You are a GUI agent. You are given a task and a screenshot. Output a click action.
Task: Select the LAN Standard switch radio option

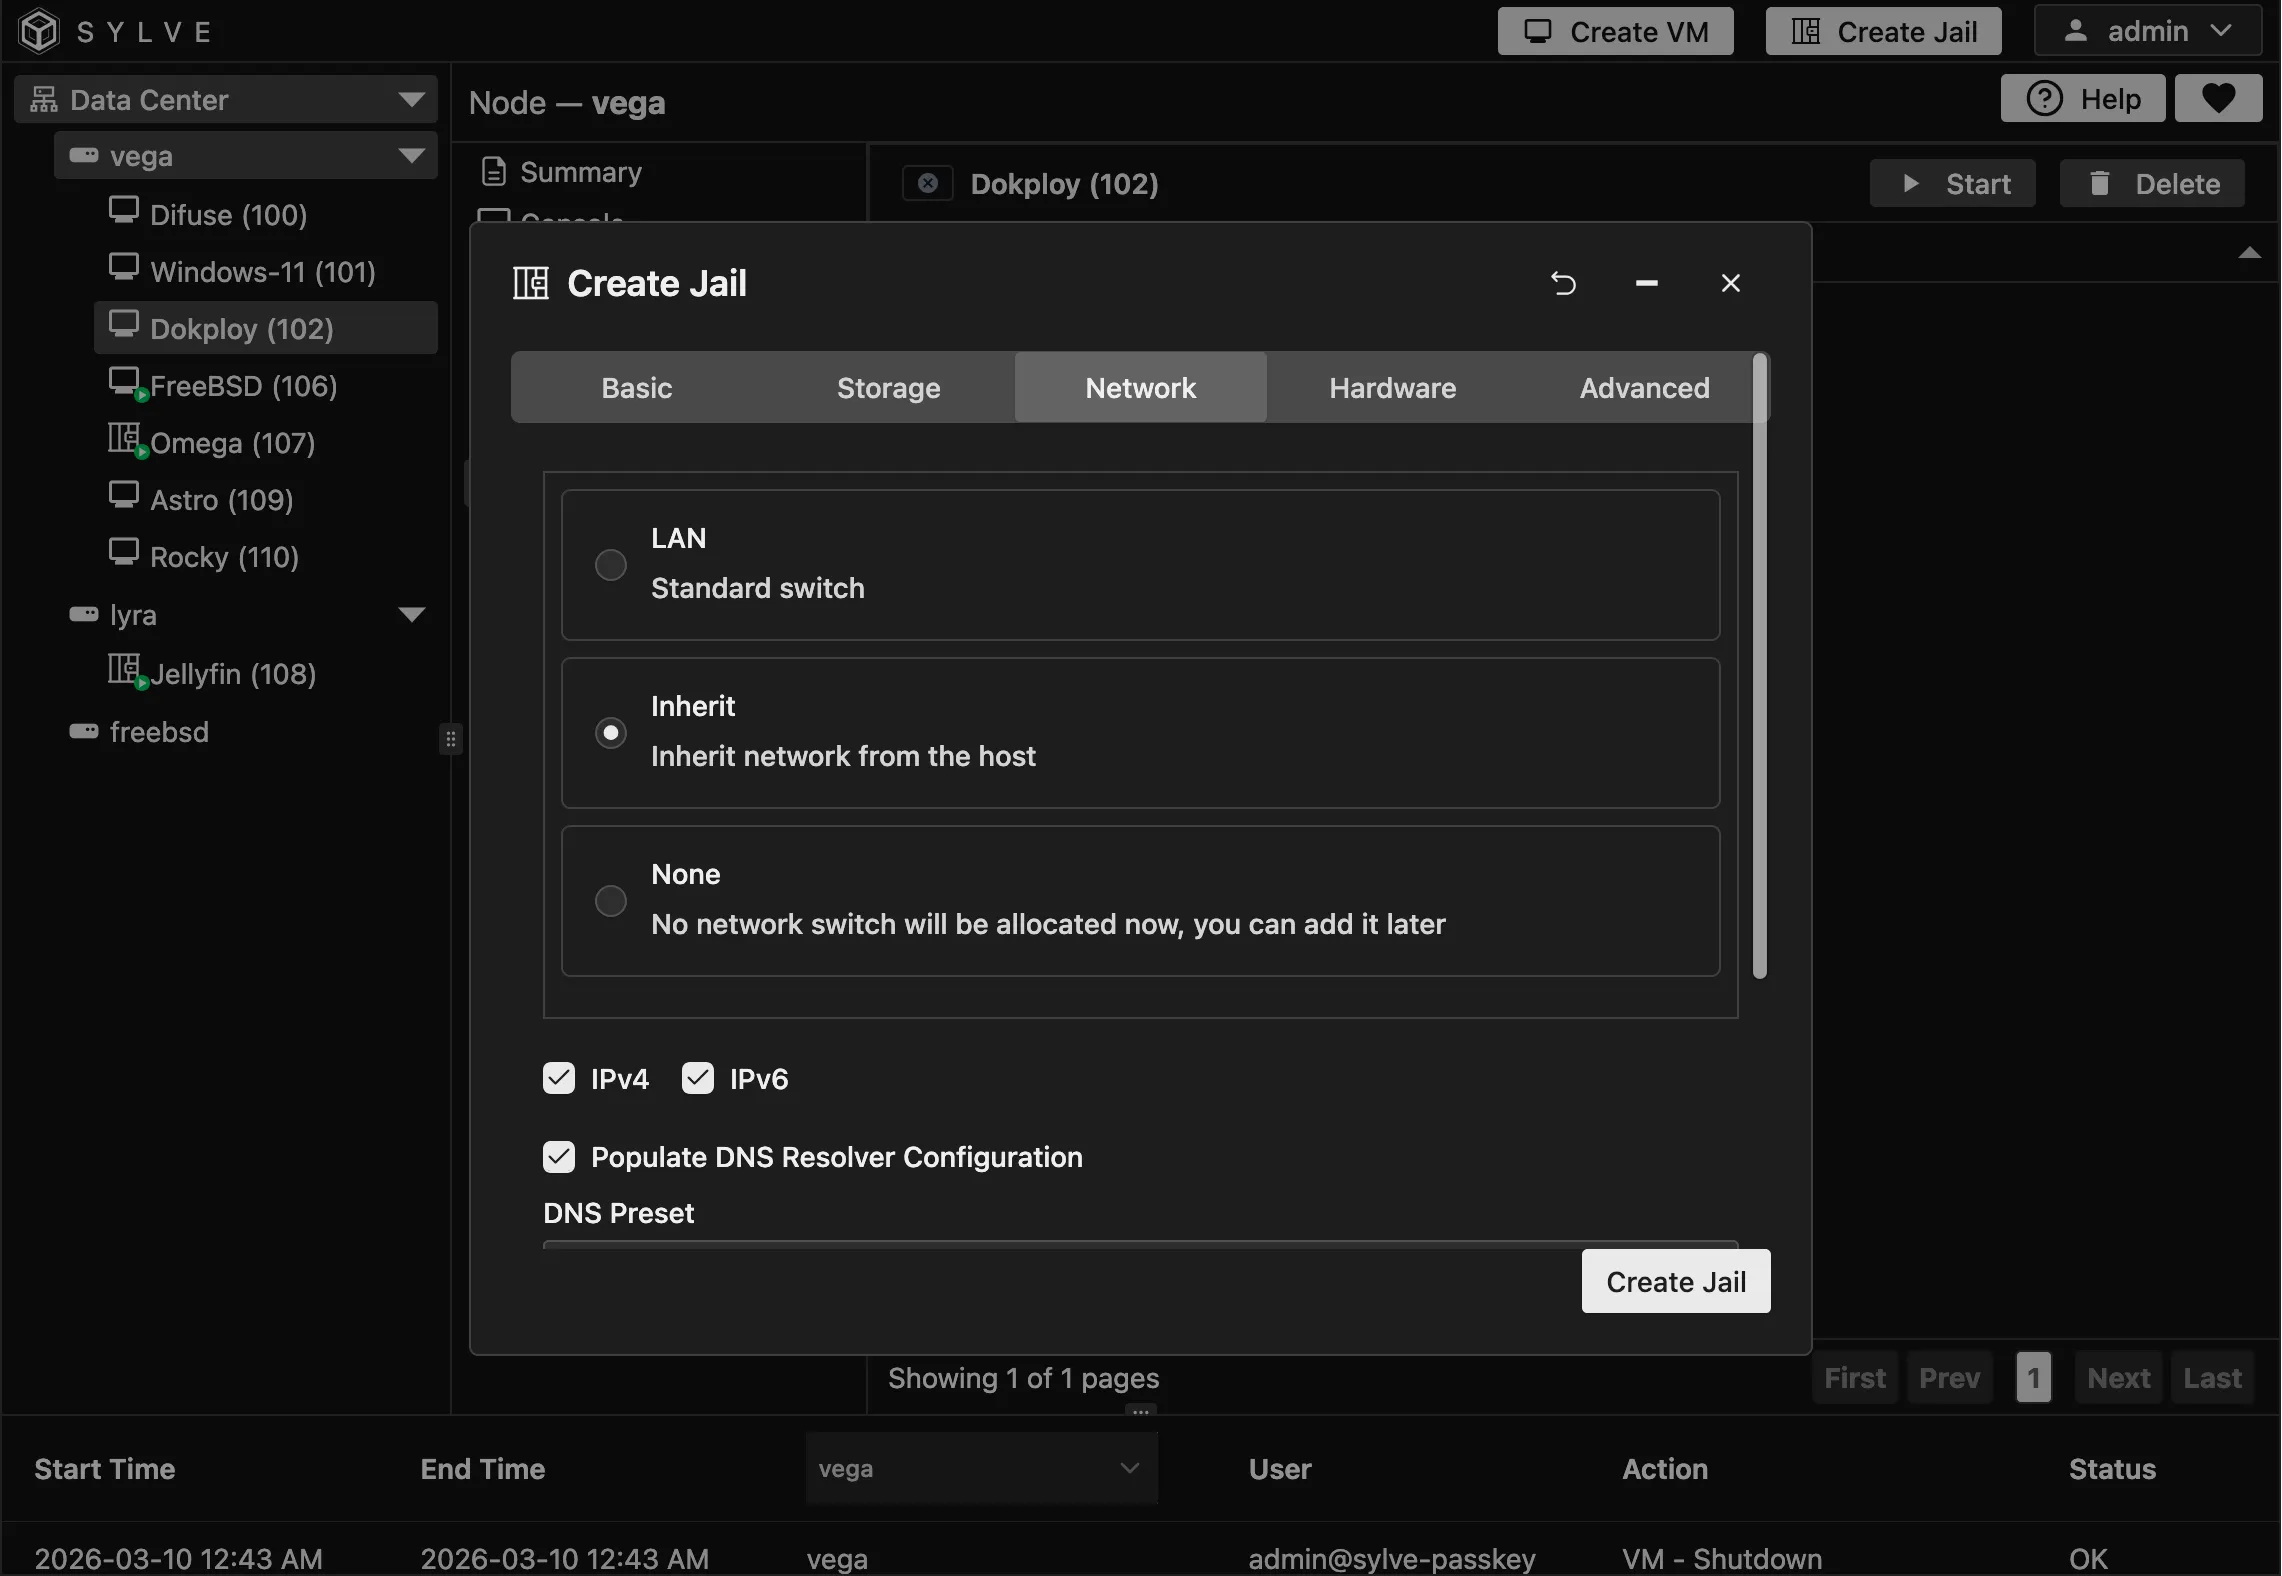[x=611, y=565]
